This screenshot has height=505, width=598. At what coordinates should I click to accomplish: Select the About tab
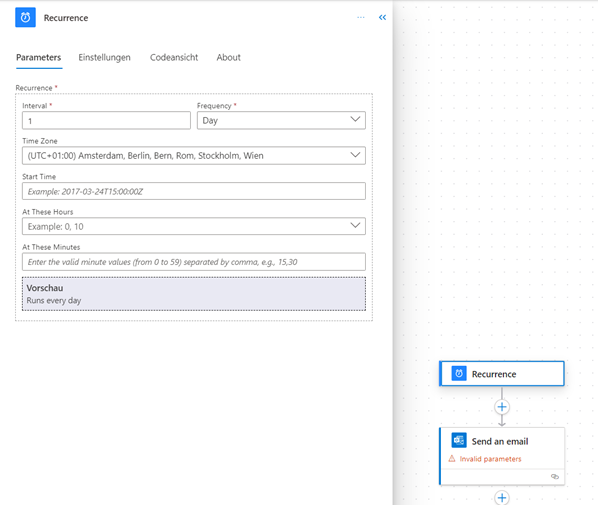228,58
